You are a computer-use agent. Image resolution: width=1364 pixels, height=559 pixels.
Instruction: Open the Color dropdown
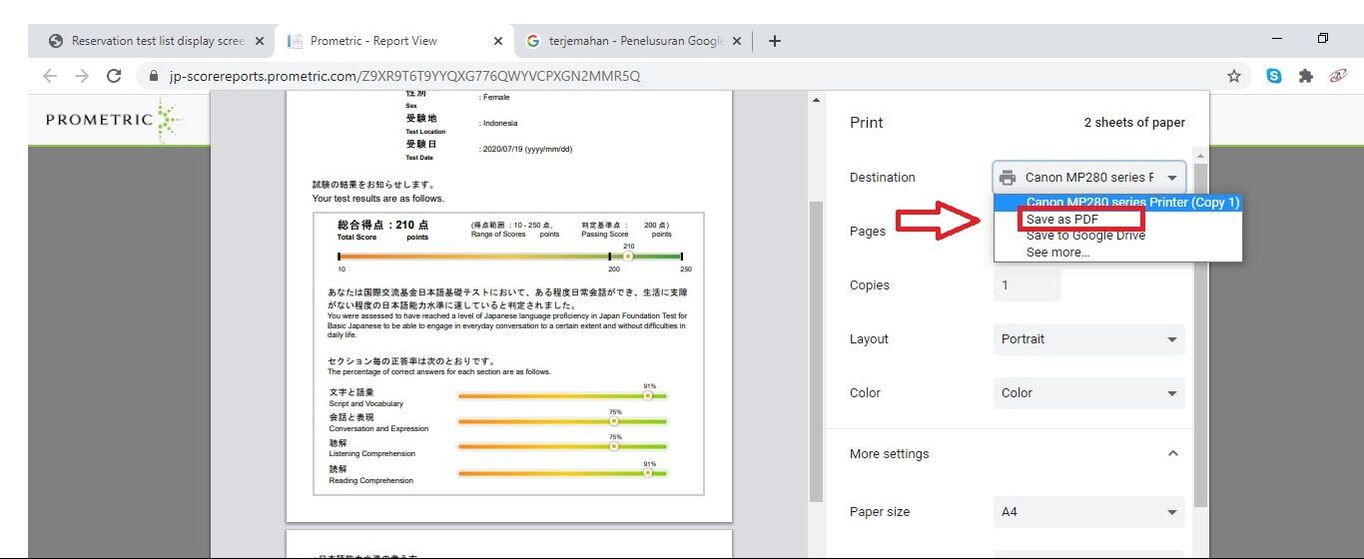pos(1089,393)
